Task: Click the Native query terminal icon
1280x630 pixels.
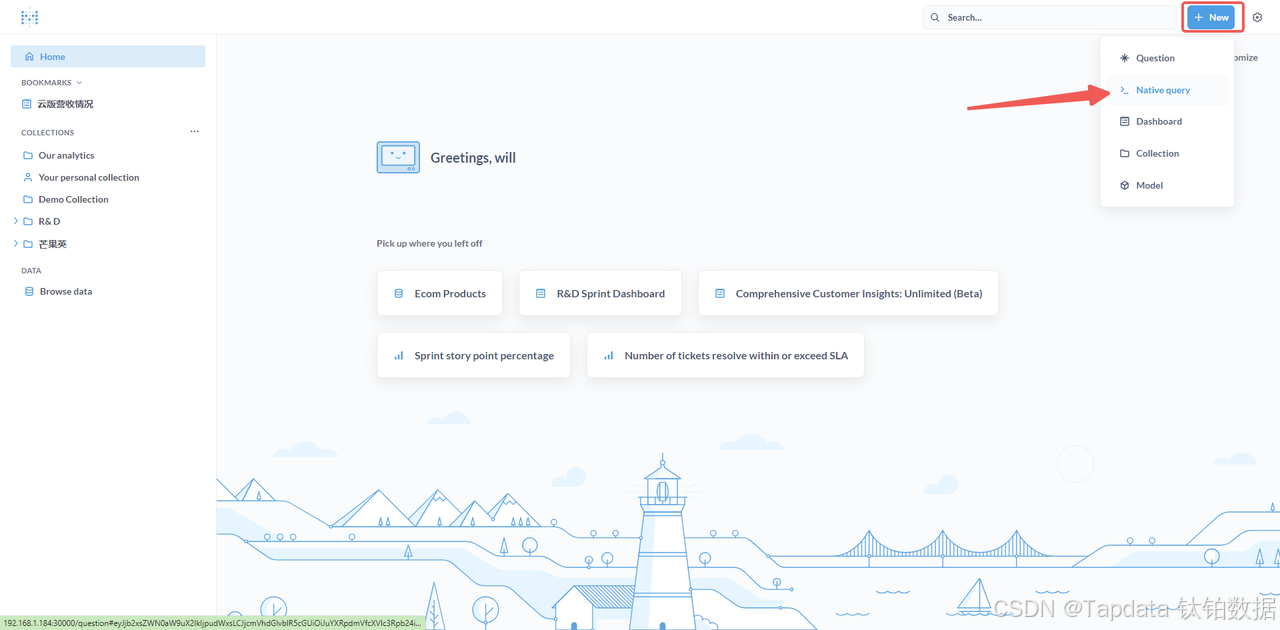Action: (1124, 90)
